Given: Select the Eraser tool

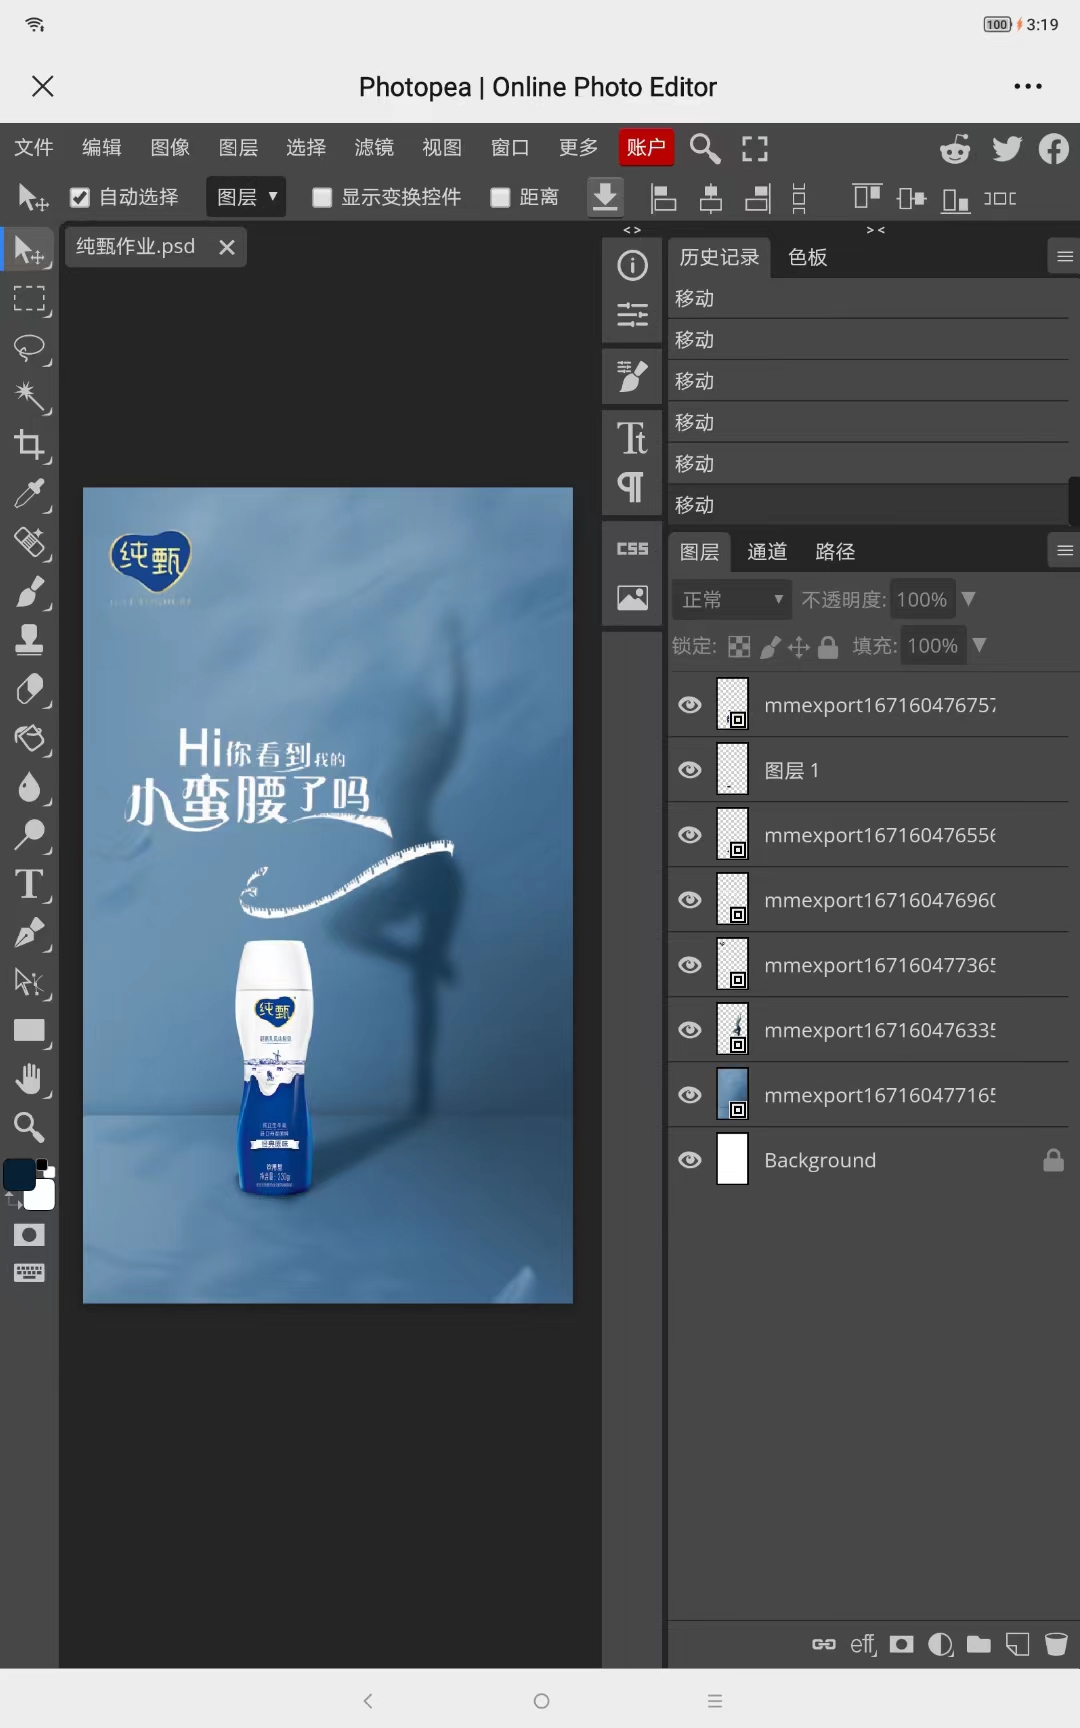Looking at the screenshot, I should [x=29, y=689].
